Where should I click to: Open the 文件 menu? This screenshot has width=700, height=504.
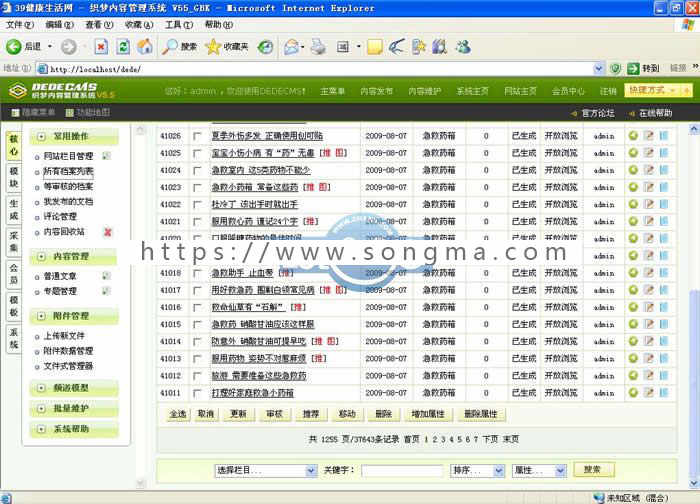[x=20, y=25]
